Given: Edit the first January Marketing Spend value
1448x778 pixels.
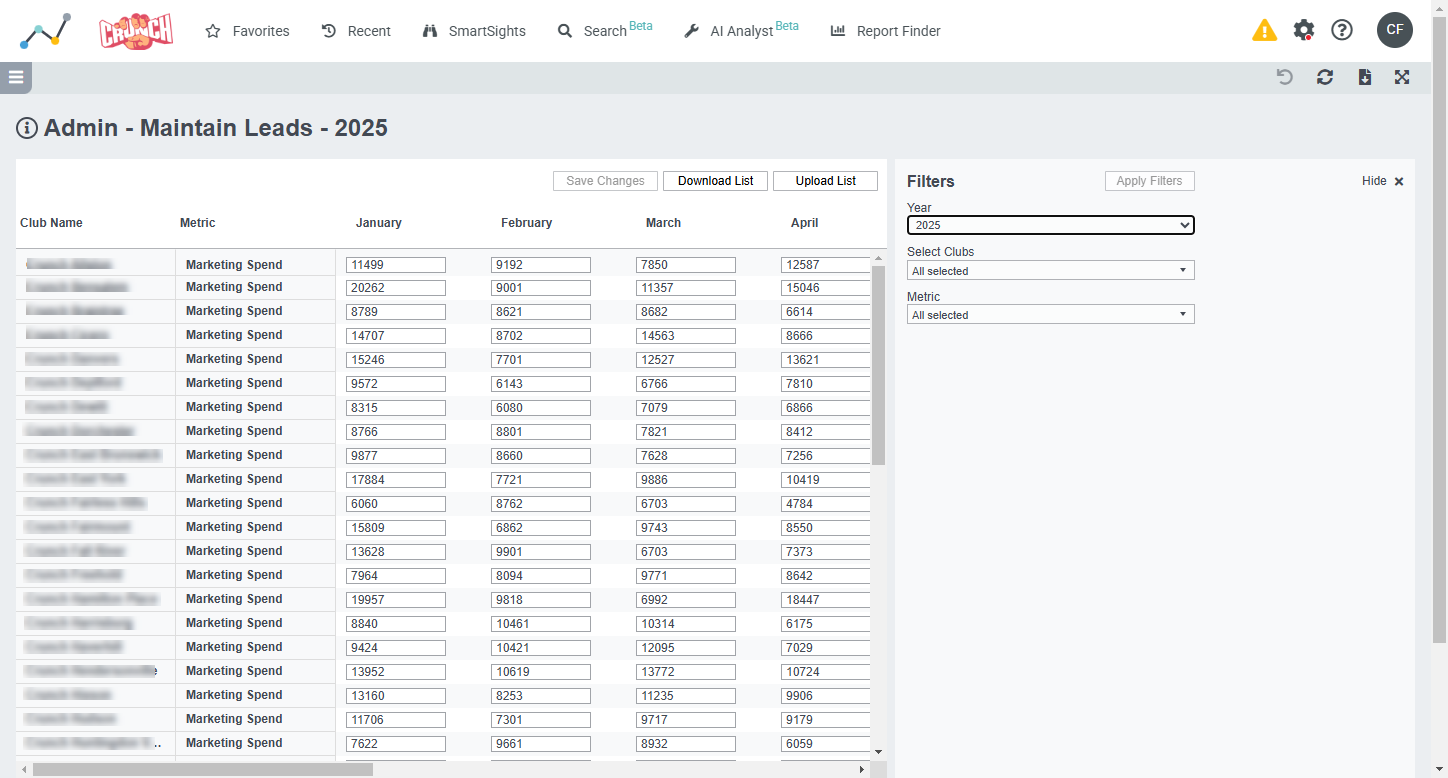Looking at the screenshot, I should coord(395,264).
